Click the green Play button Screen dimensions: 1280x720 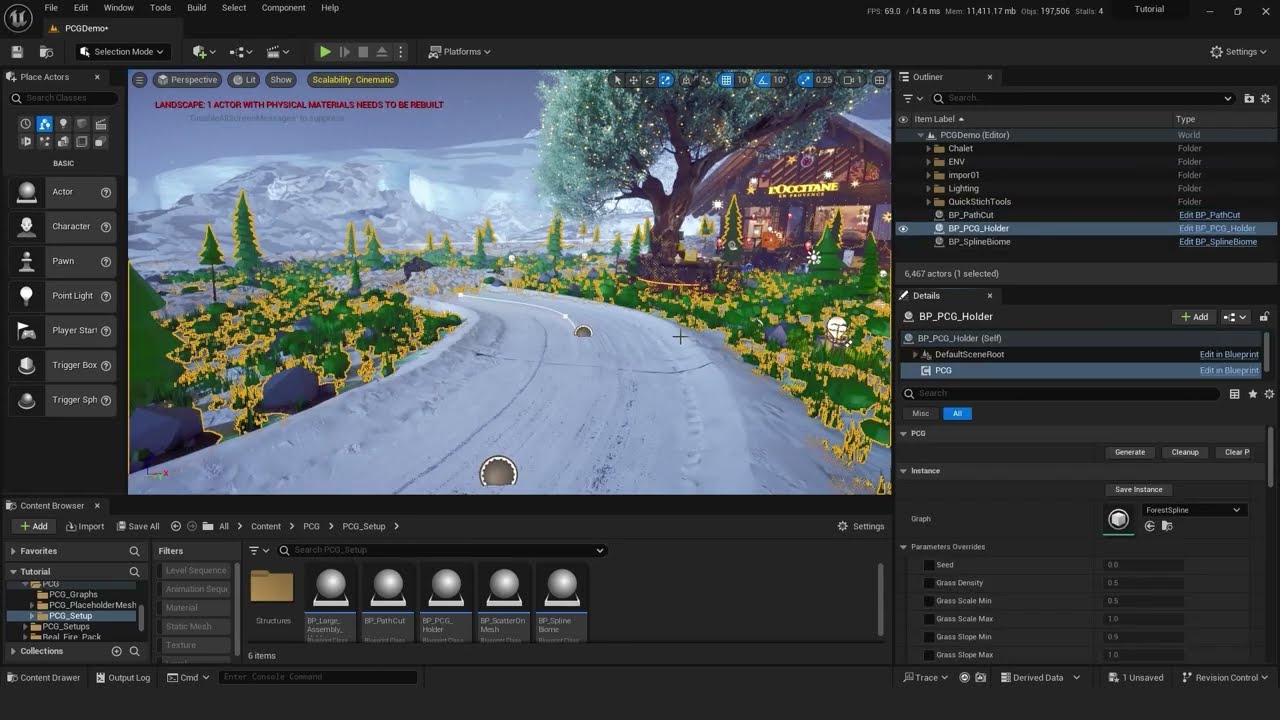click(325, 52)
